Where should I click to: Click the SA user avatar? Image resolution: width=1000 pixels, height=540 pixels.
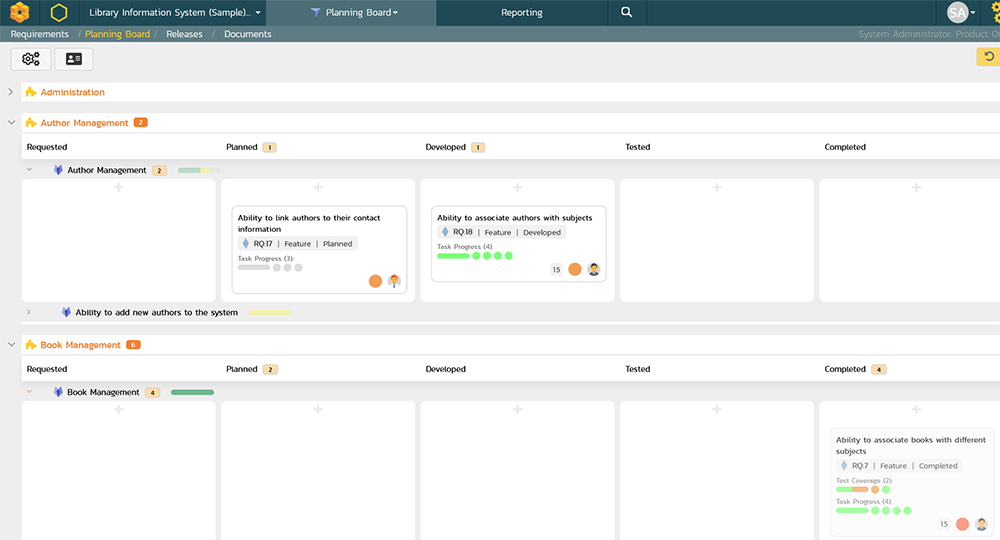click(x=958, y=13)
